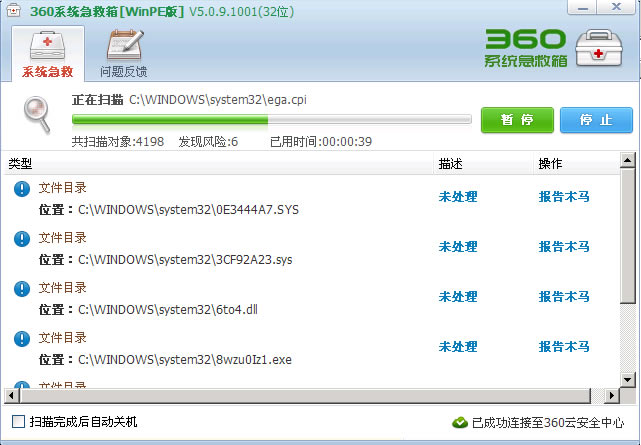Click warning icon for 3CF92A23.sys row
The width and height of the screenshot is (641, 445).
tap(22, 239)
